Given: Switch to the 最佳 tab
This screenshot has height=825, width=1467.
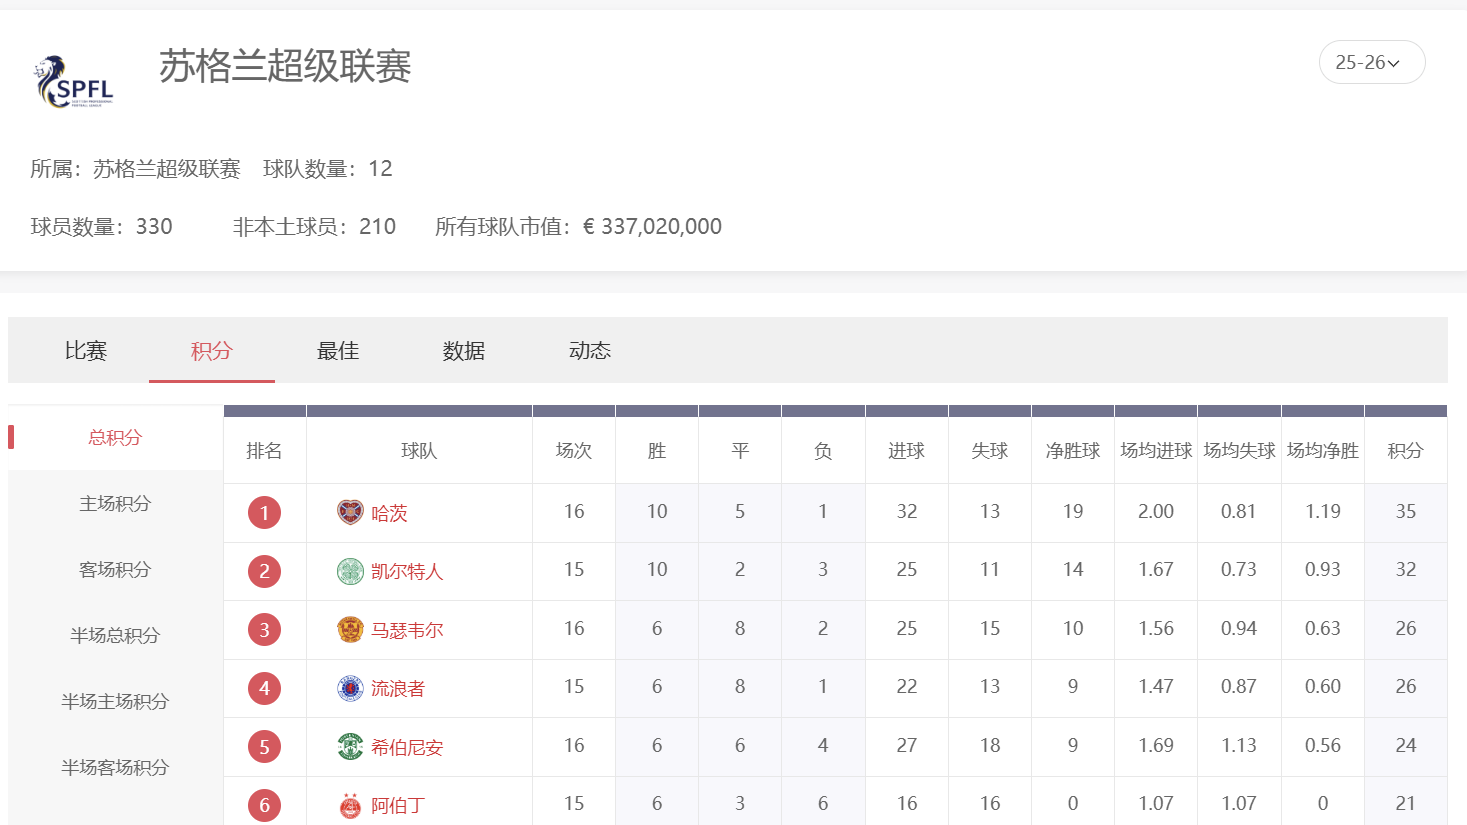Looking at the screenshot, I should (338, 351).
